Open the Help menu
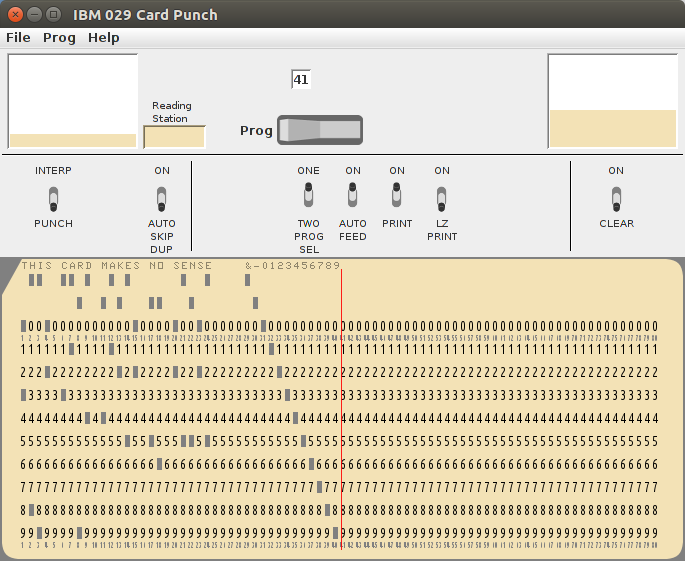 pyautogui.click(x=103, y=38)
